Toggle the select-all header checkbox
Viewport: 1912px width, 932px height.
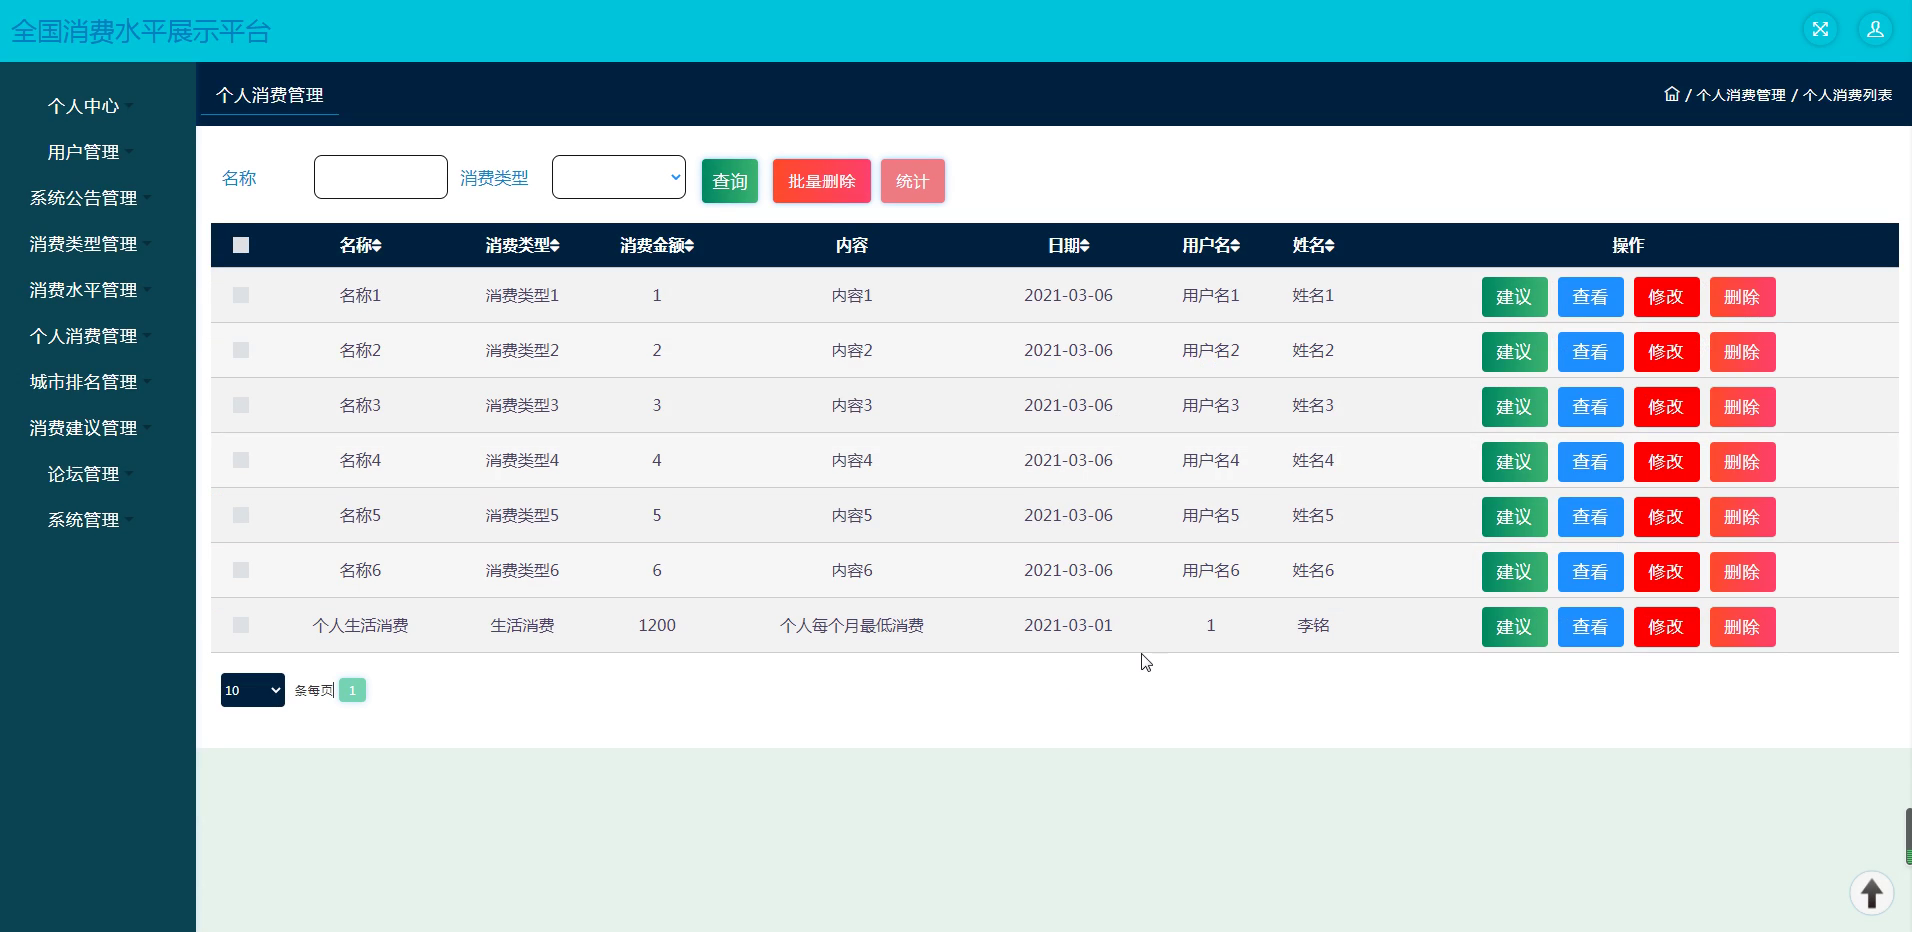[x=241, y=245]
